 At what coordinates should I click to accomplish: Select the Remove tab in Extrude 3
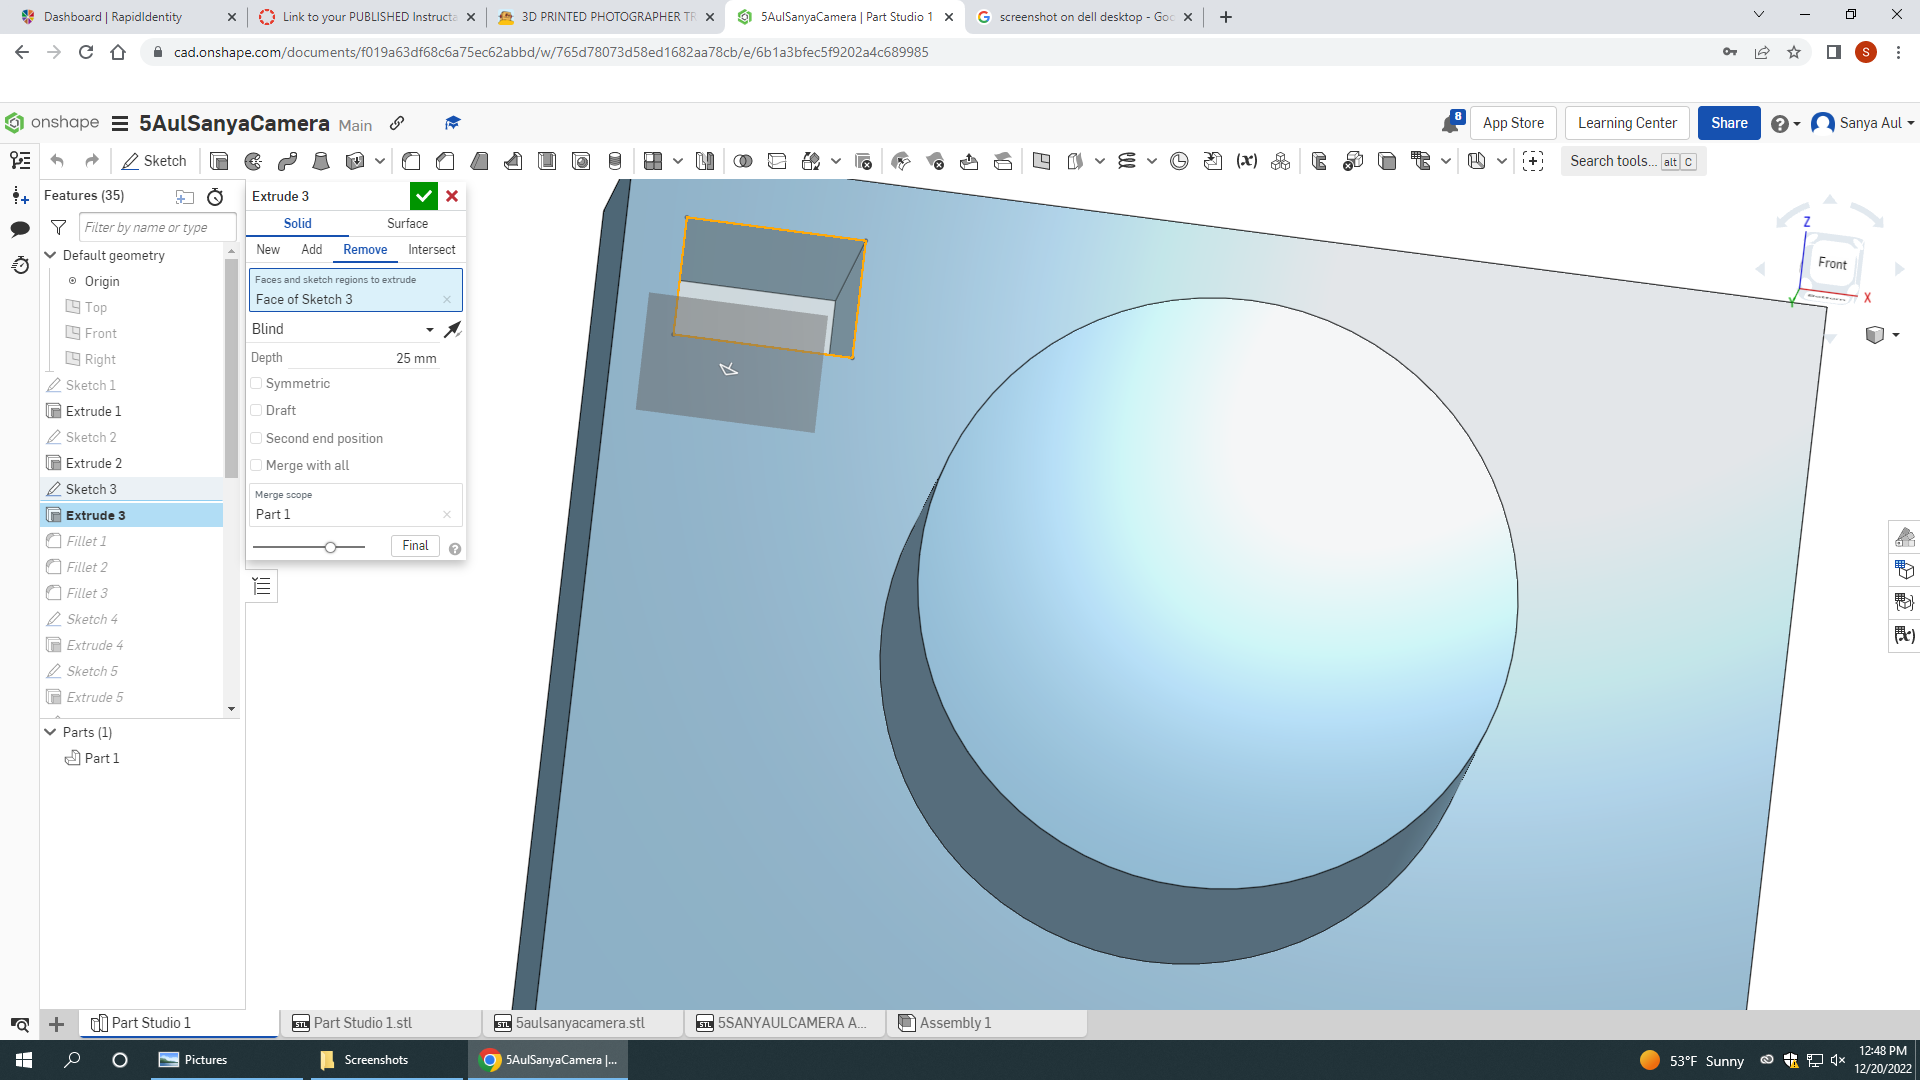pyautogui.click(x=365, y=249)
